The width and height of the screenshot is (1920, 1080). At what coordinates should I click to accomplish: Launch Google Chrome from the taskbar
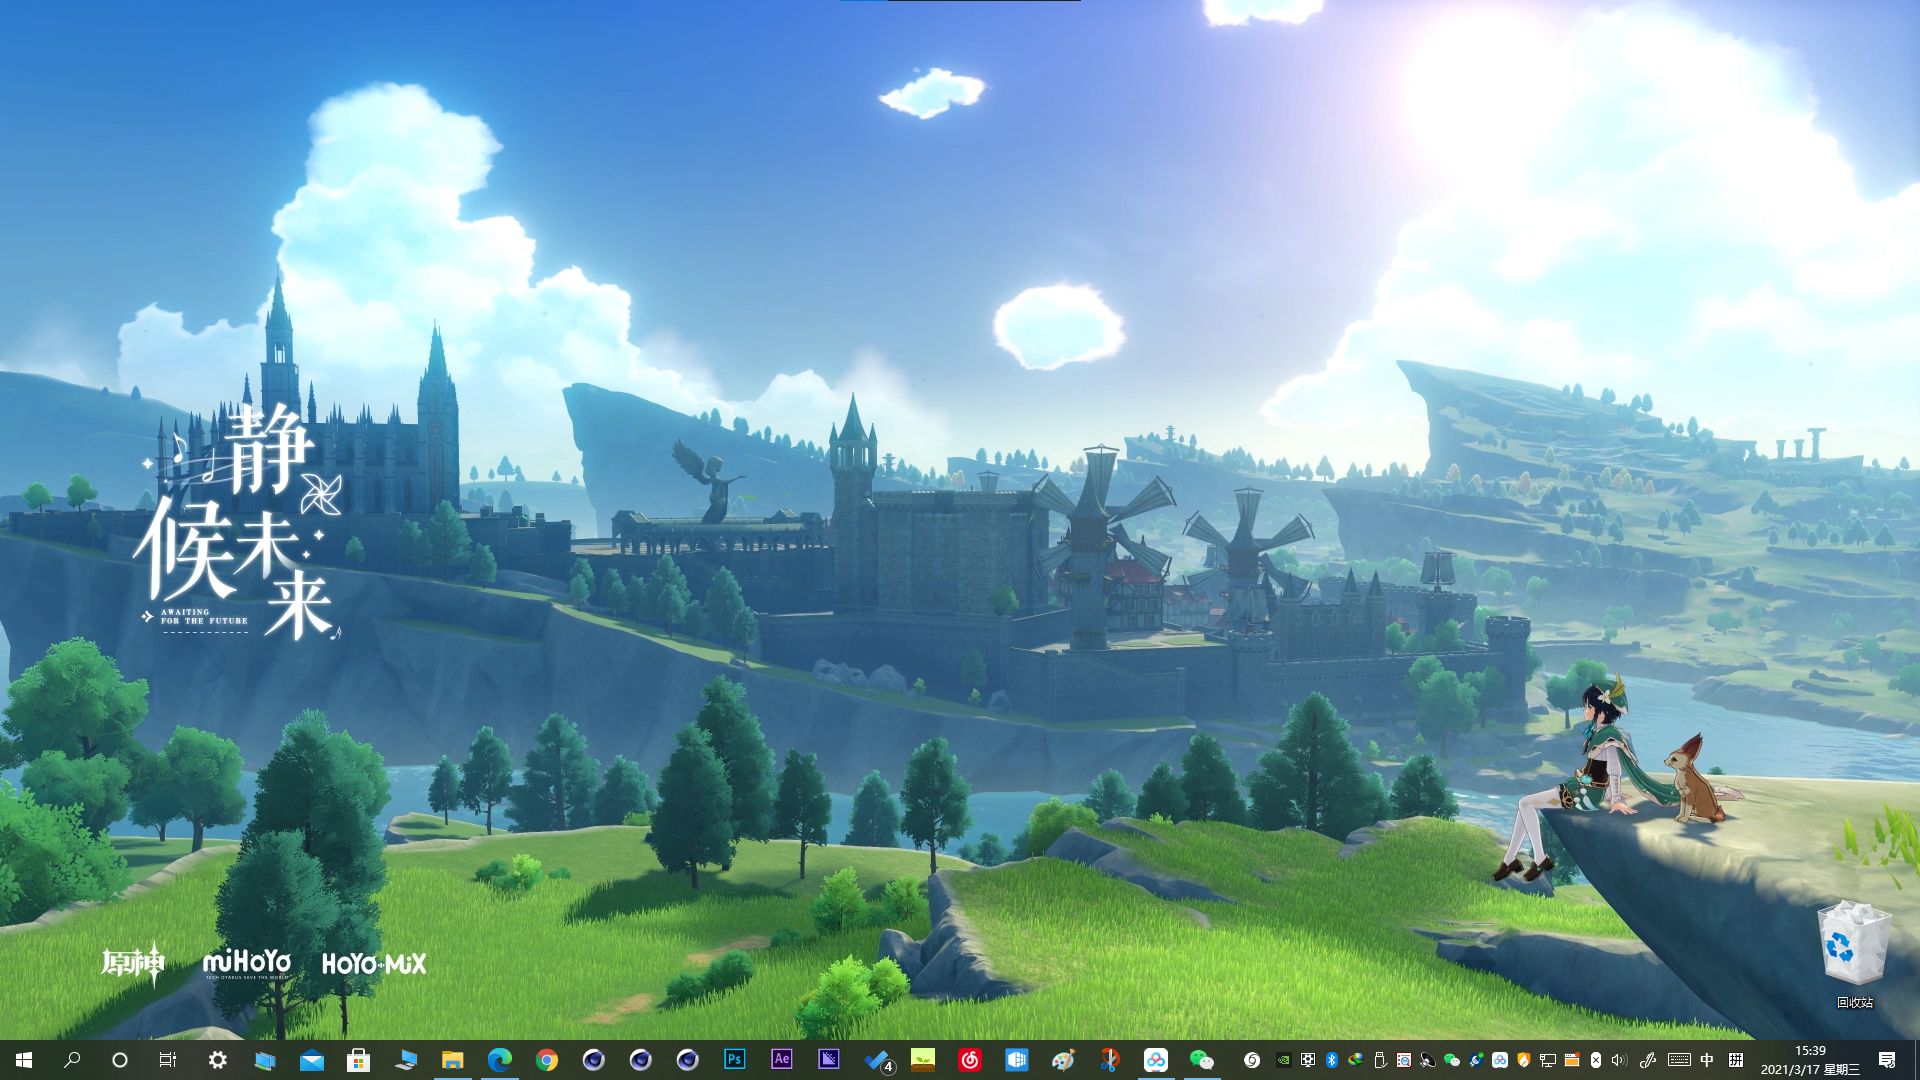547,1060
